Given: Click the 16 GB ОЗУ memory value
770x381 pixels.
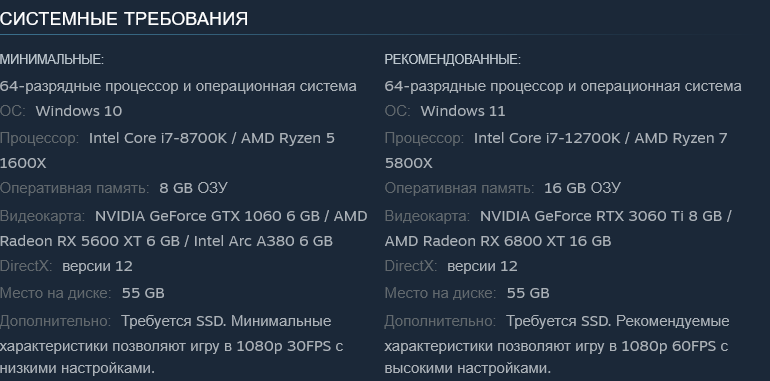Looking at the screenshot, I should click(582, 188).
